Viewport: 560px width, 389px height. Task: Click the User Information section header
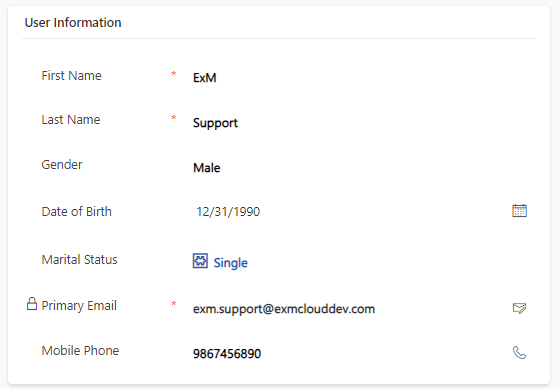pos(73,23)
